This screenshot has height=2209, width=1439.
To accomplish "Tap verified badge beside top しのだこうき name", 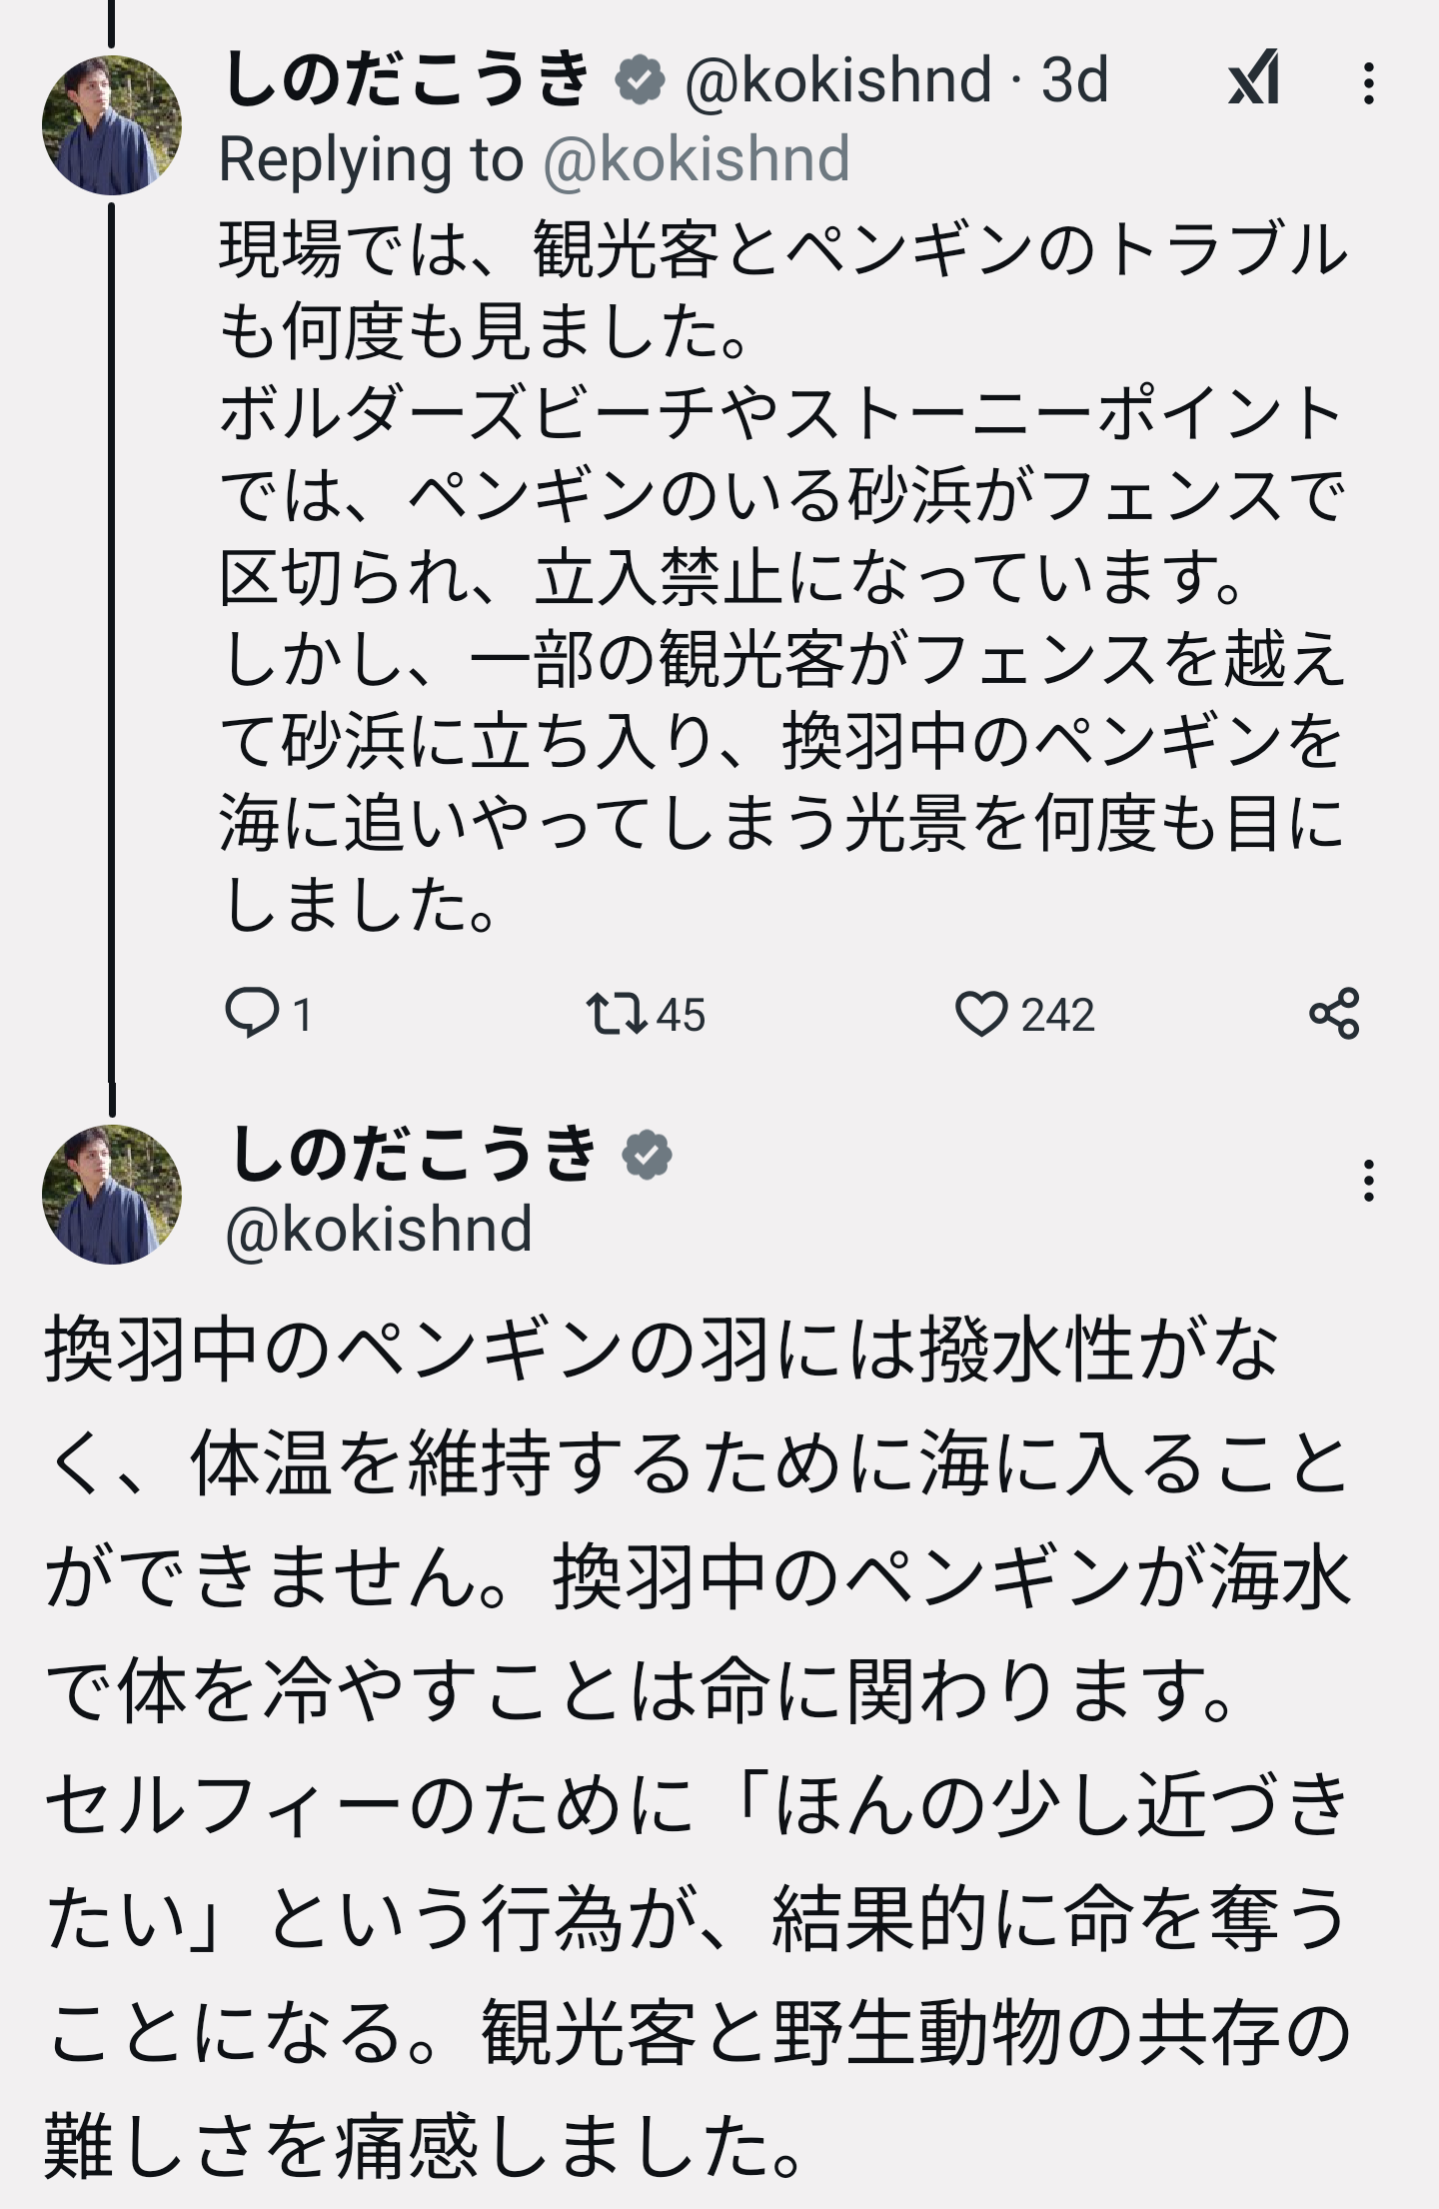I will [641, 80].
